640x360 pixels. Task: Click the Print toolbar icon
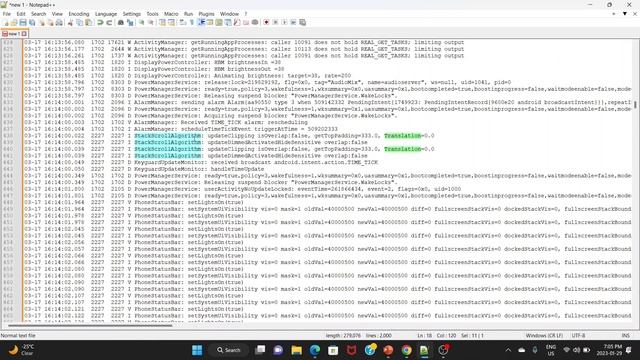coord(59,22)
